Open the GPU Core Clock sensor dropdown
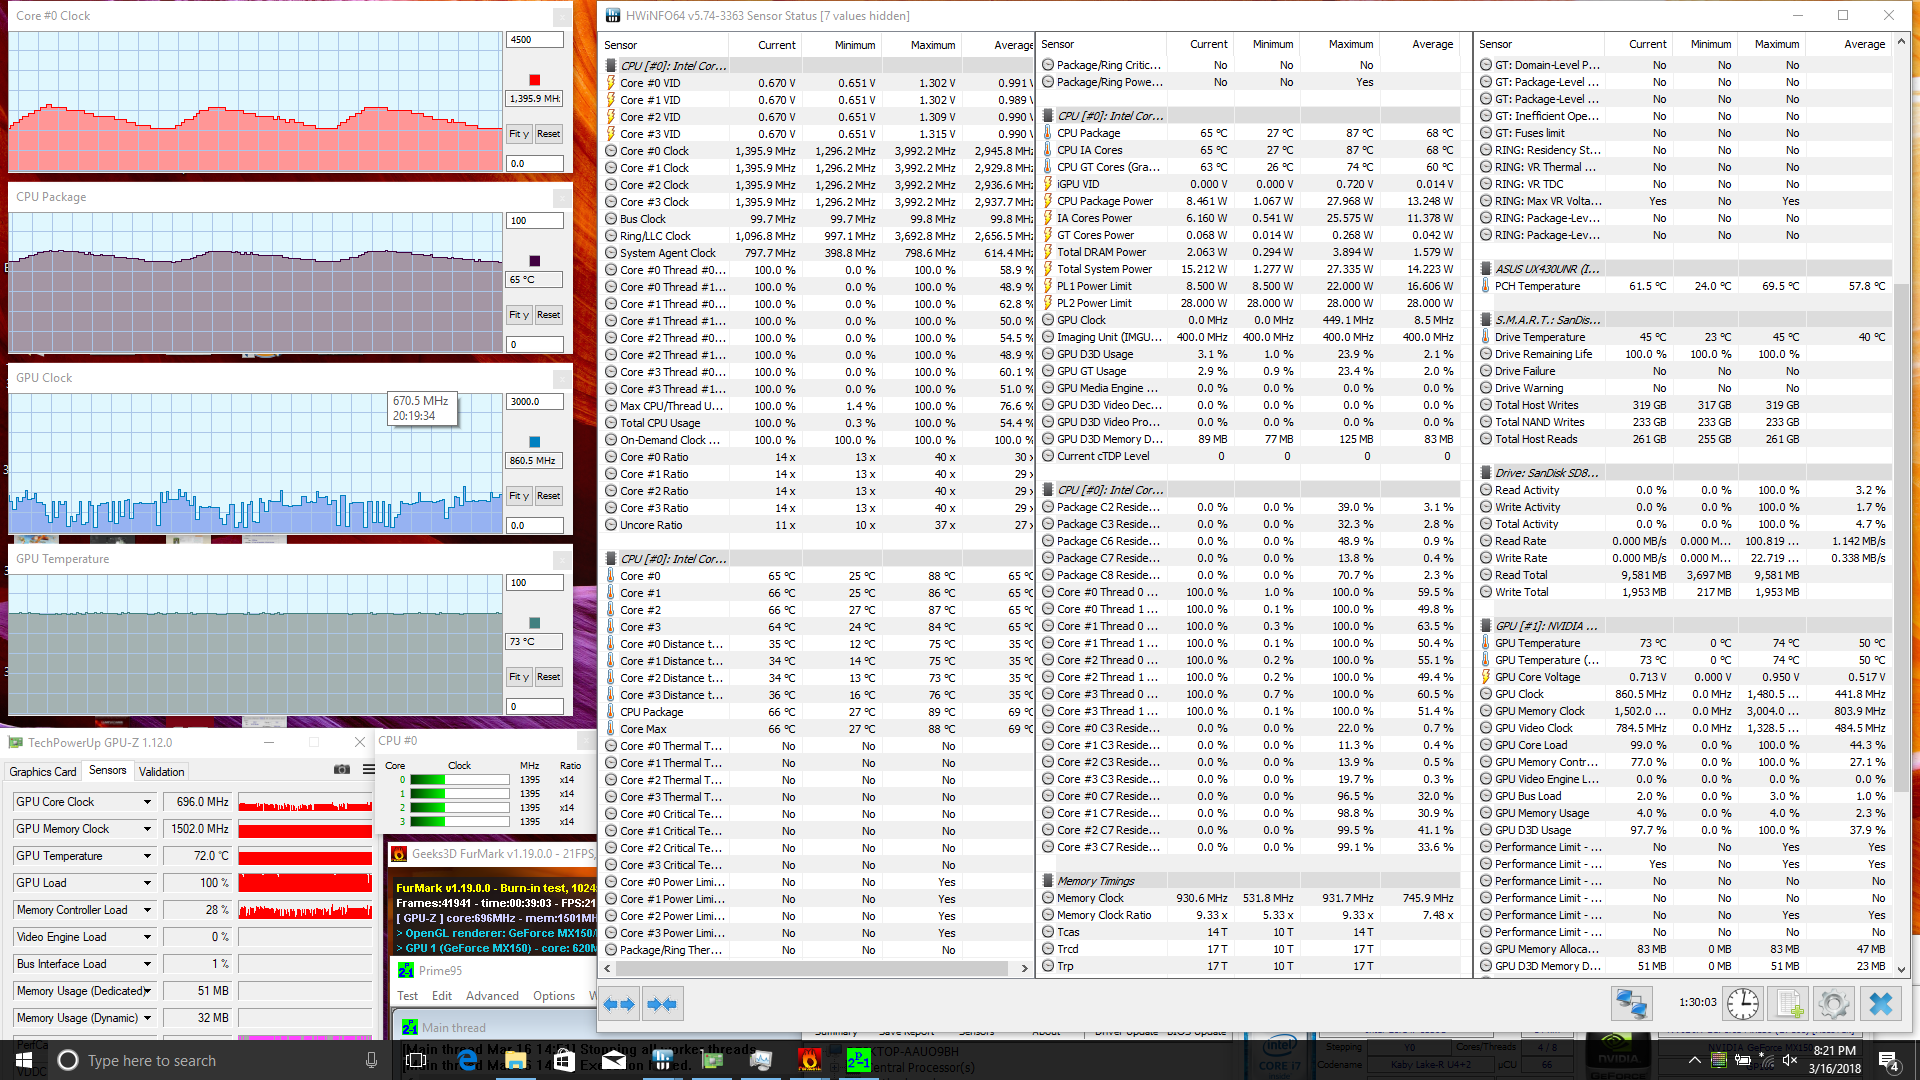Screen dimensions: 1920x1080 pos(147,802)
